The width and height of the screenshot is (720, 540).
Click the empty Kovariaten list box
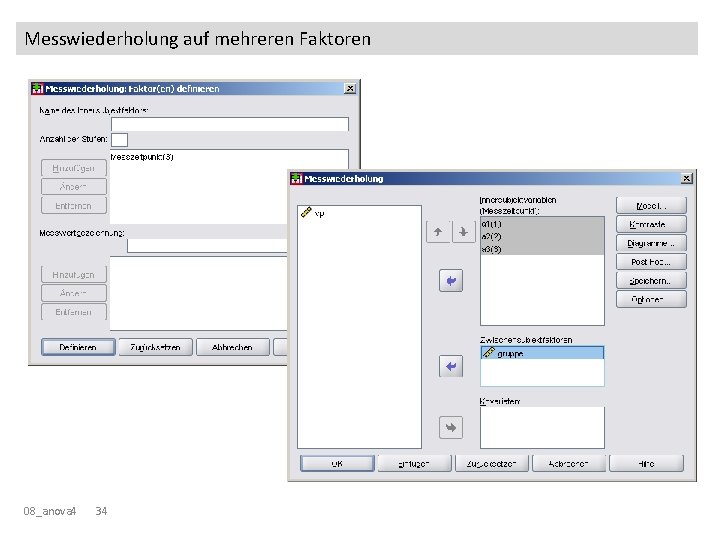click(542, 428)
